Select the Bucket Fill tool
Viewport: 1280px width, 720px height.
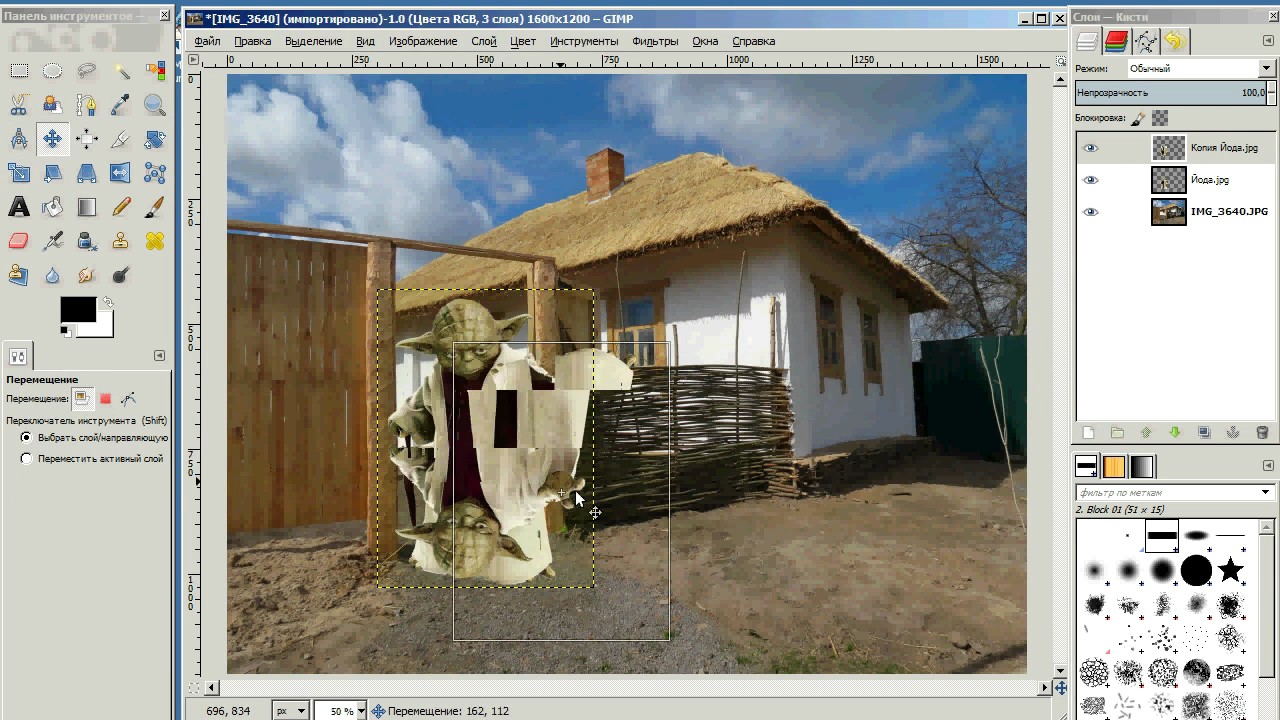pos(53,207)
